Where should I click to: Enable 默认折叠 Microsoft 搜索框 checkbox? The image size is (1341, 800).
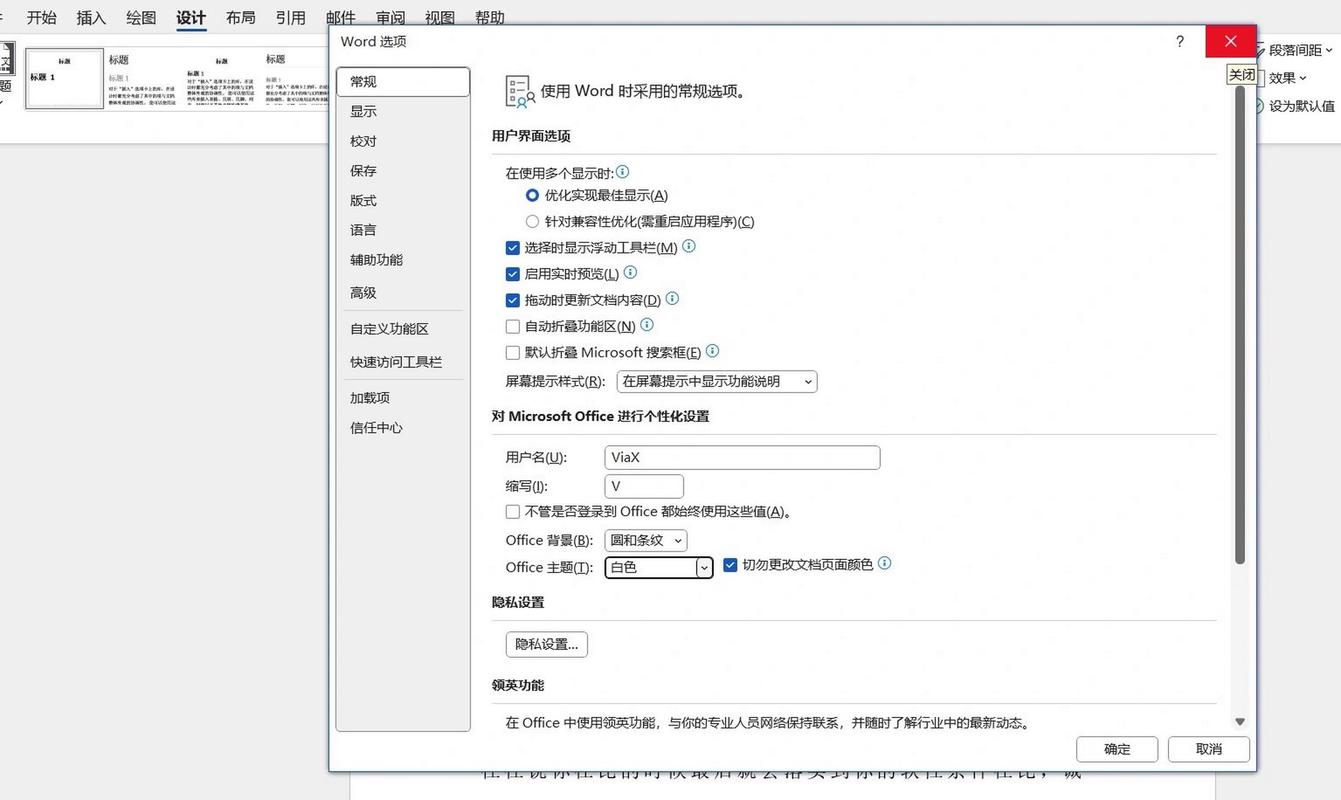[x=513, y=352]
